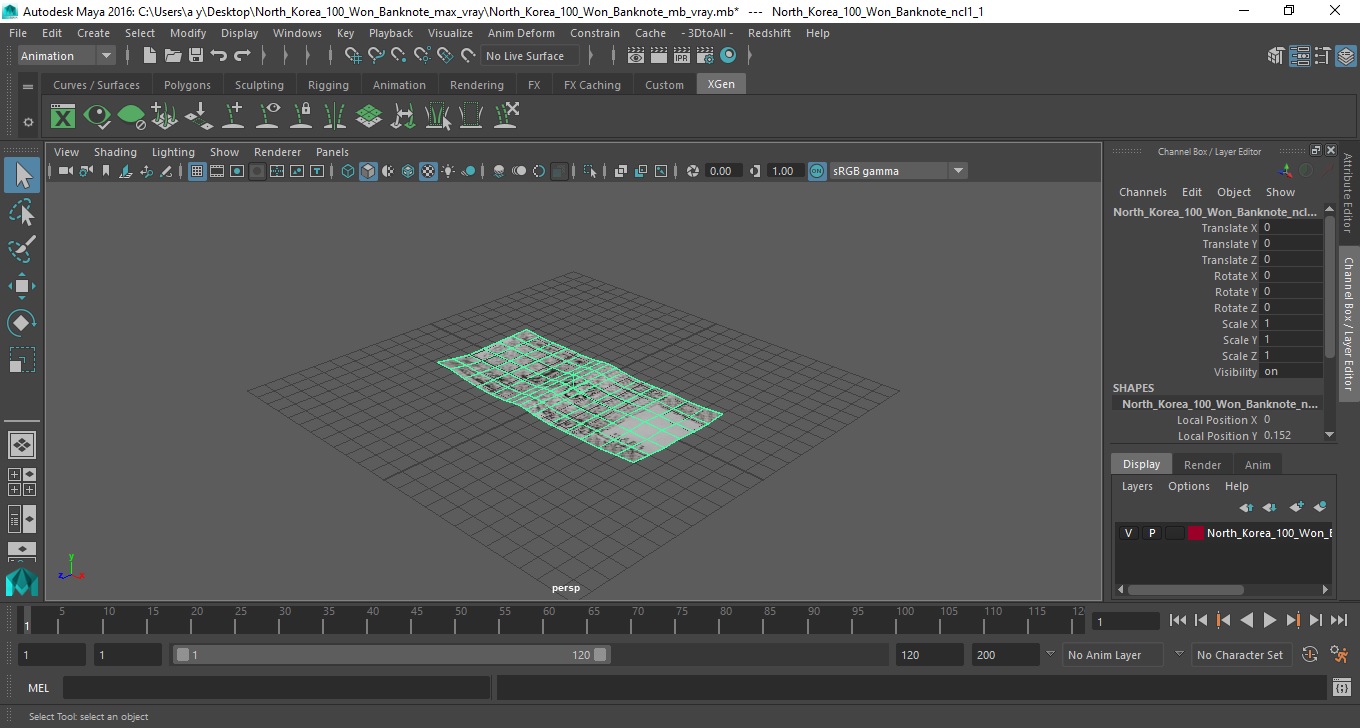1360x728 pixels.
Task: Open the Layers menu in Layer Editor
Action: 1137,486
